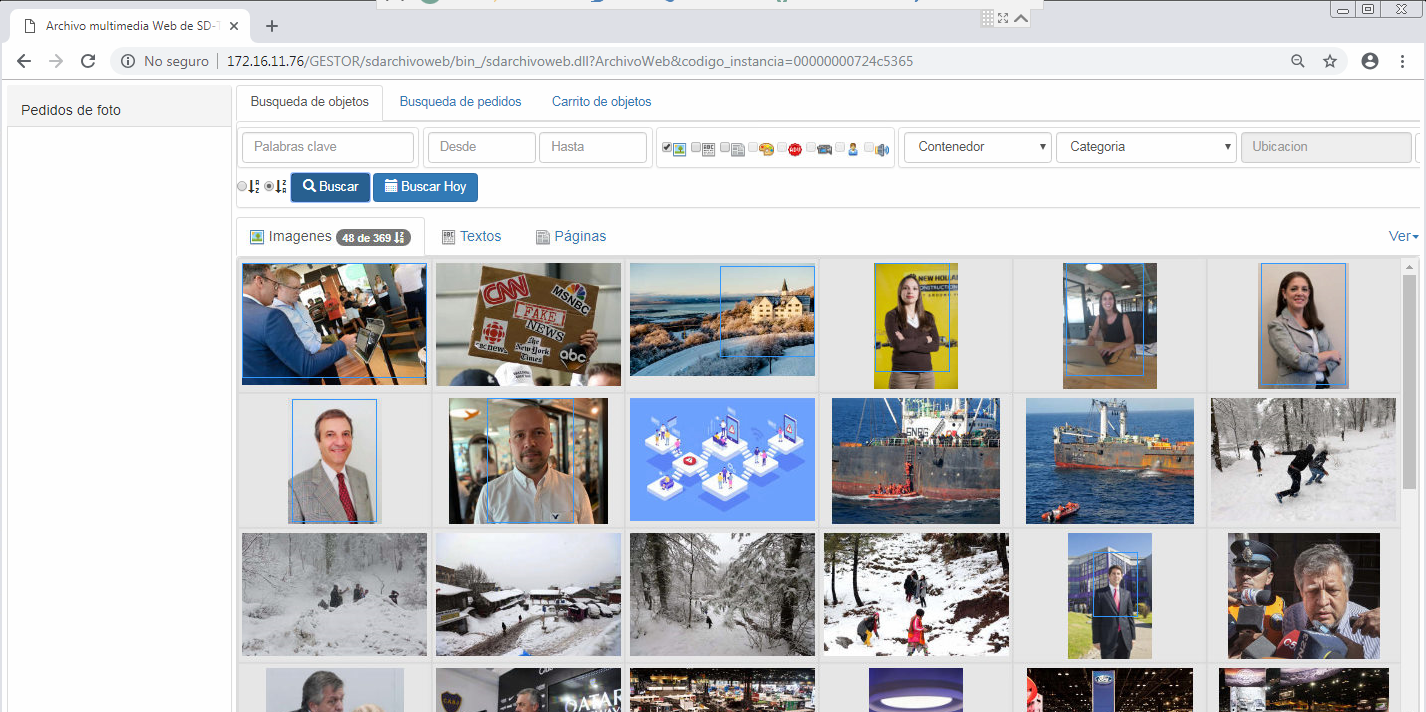1426x712 pixels.
Task: Open the man with red tie thumbnail
Action: [x=334, y=461]
